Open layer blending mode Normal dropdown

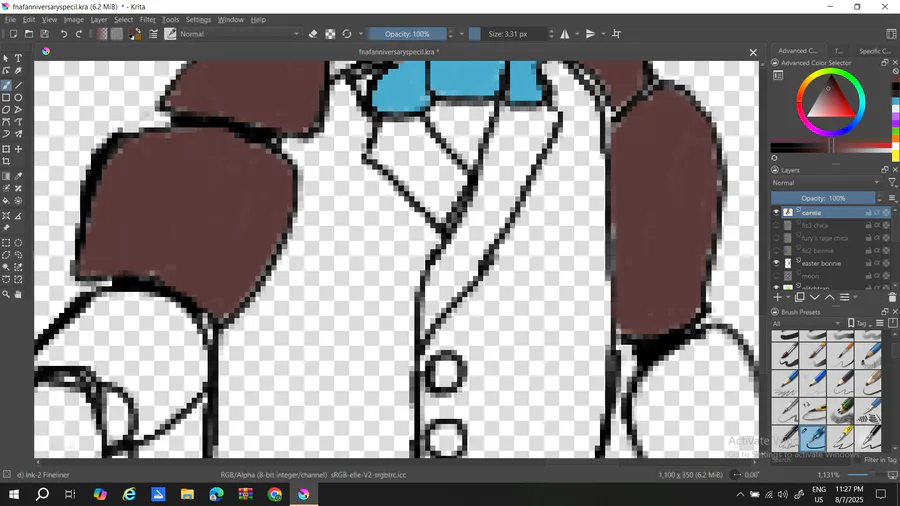click(826, 182)
